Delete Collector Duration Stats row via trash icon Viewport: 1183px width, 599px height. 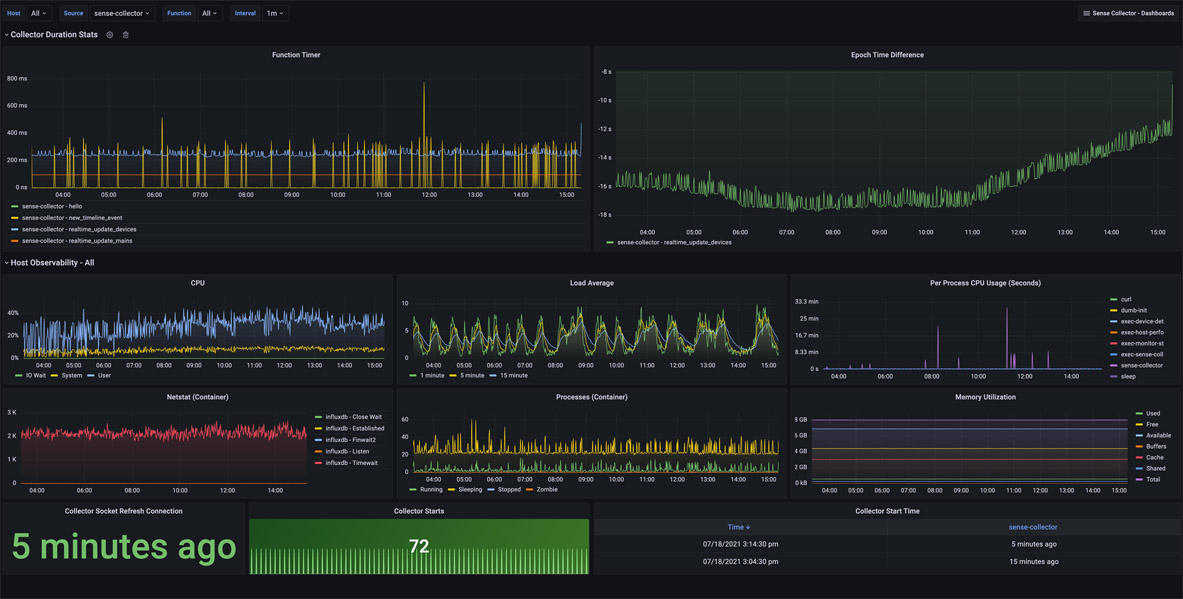coord(126,35)
